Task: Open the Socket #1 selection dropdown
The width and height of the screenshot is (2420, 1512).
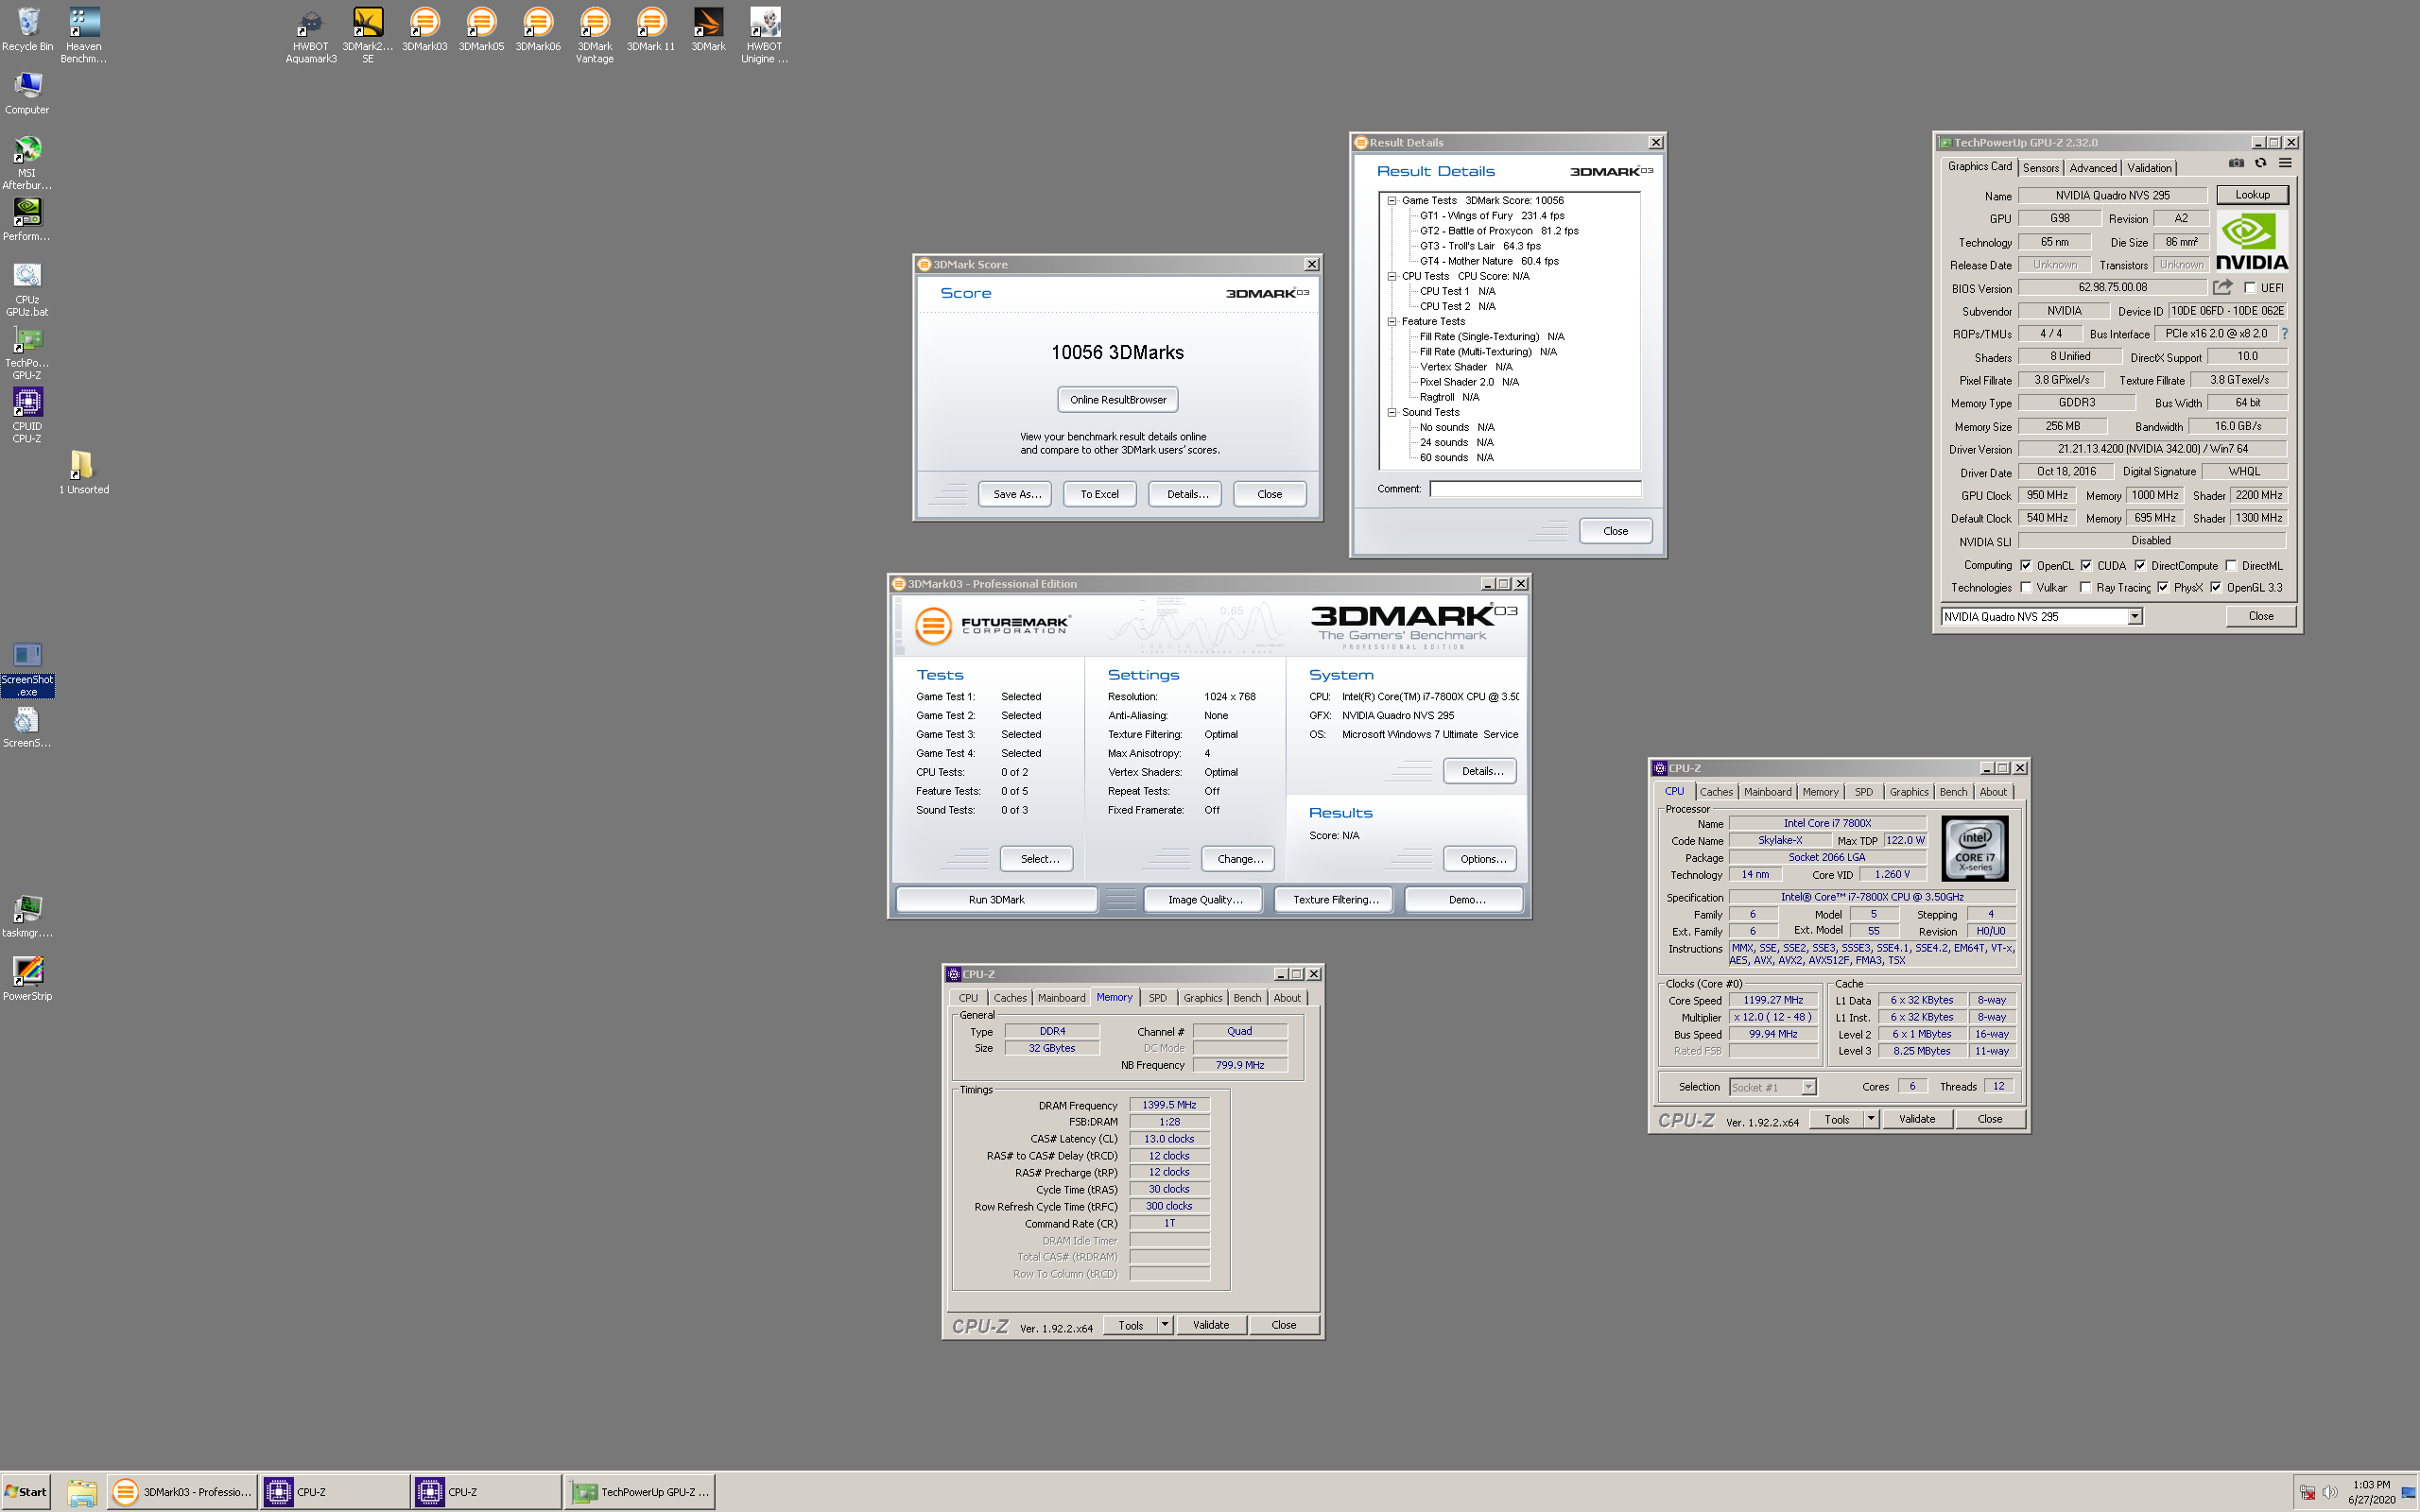Action: (1772, 1087)
